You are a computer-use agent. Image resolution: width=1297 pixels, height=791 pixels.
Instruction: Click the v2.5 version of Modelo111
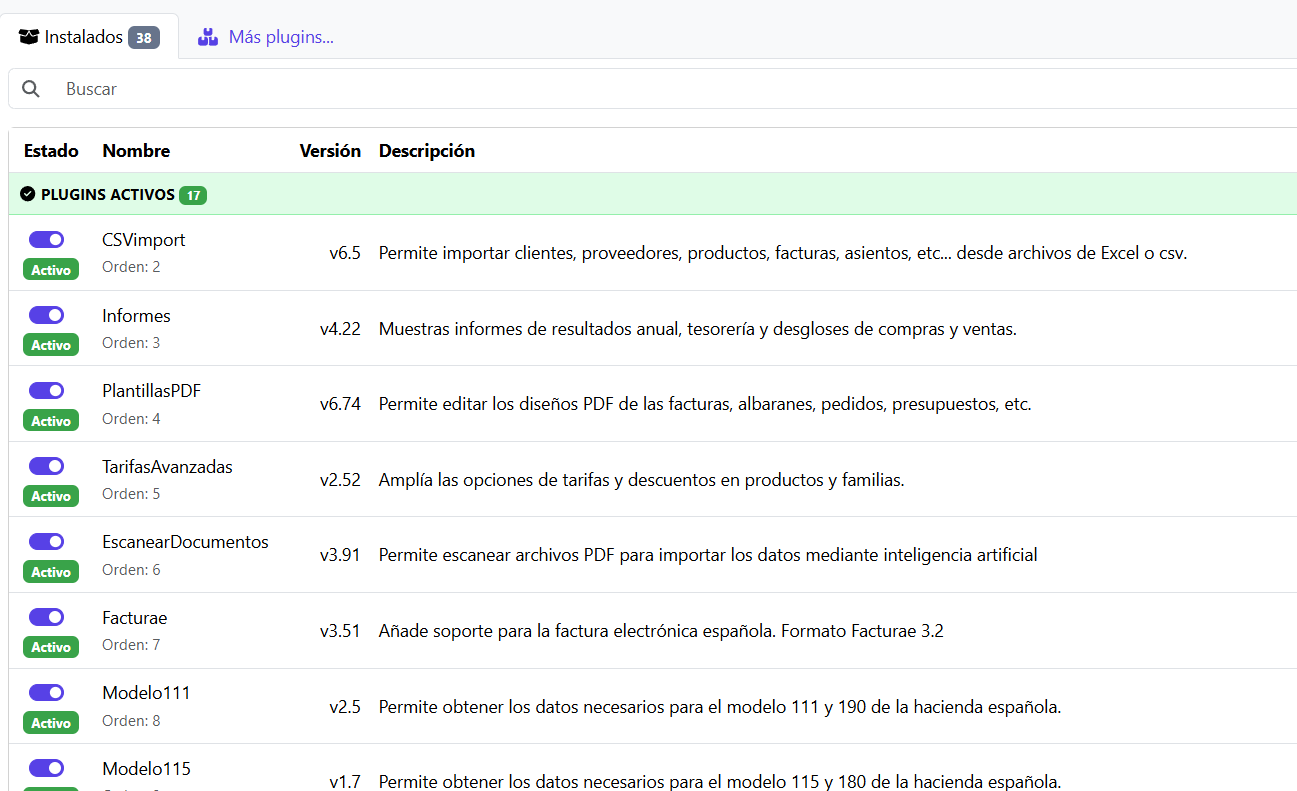coord(345,707)
